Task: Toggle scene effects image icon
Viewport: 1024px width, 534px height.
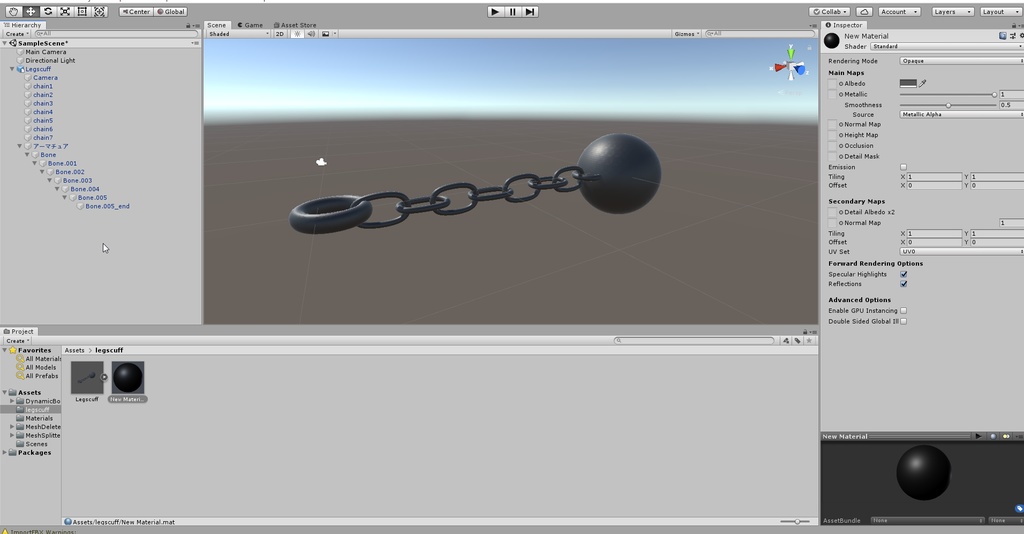Action: pyautogui.click(x=326, y=34)
